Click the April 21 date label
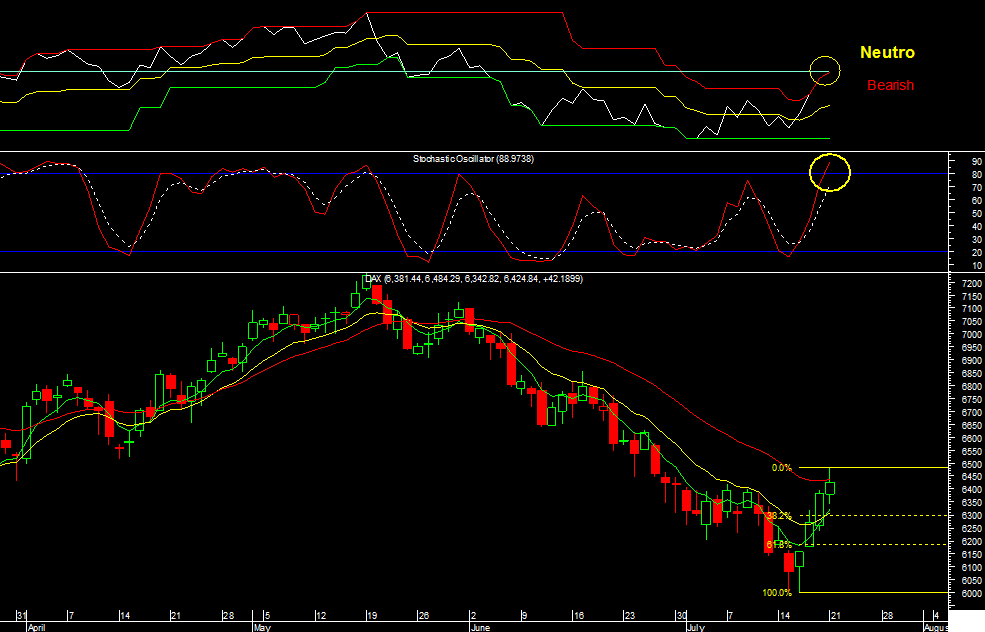 click(x=176, y=616)
